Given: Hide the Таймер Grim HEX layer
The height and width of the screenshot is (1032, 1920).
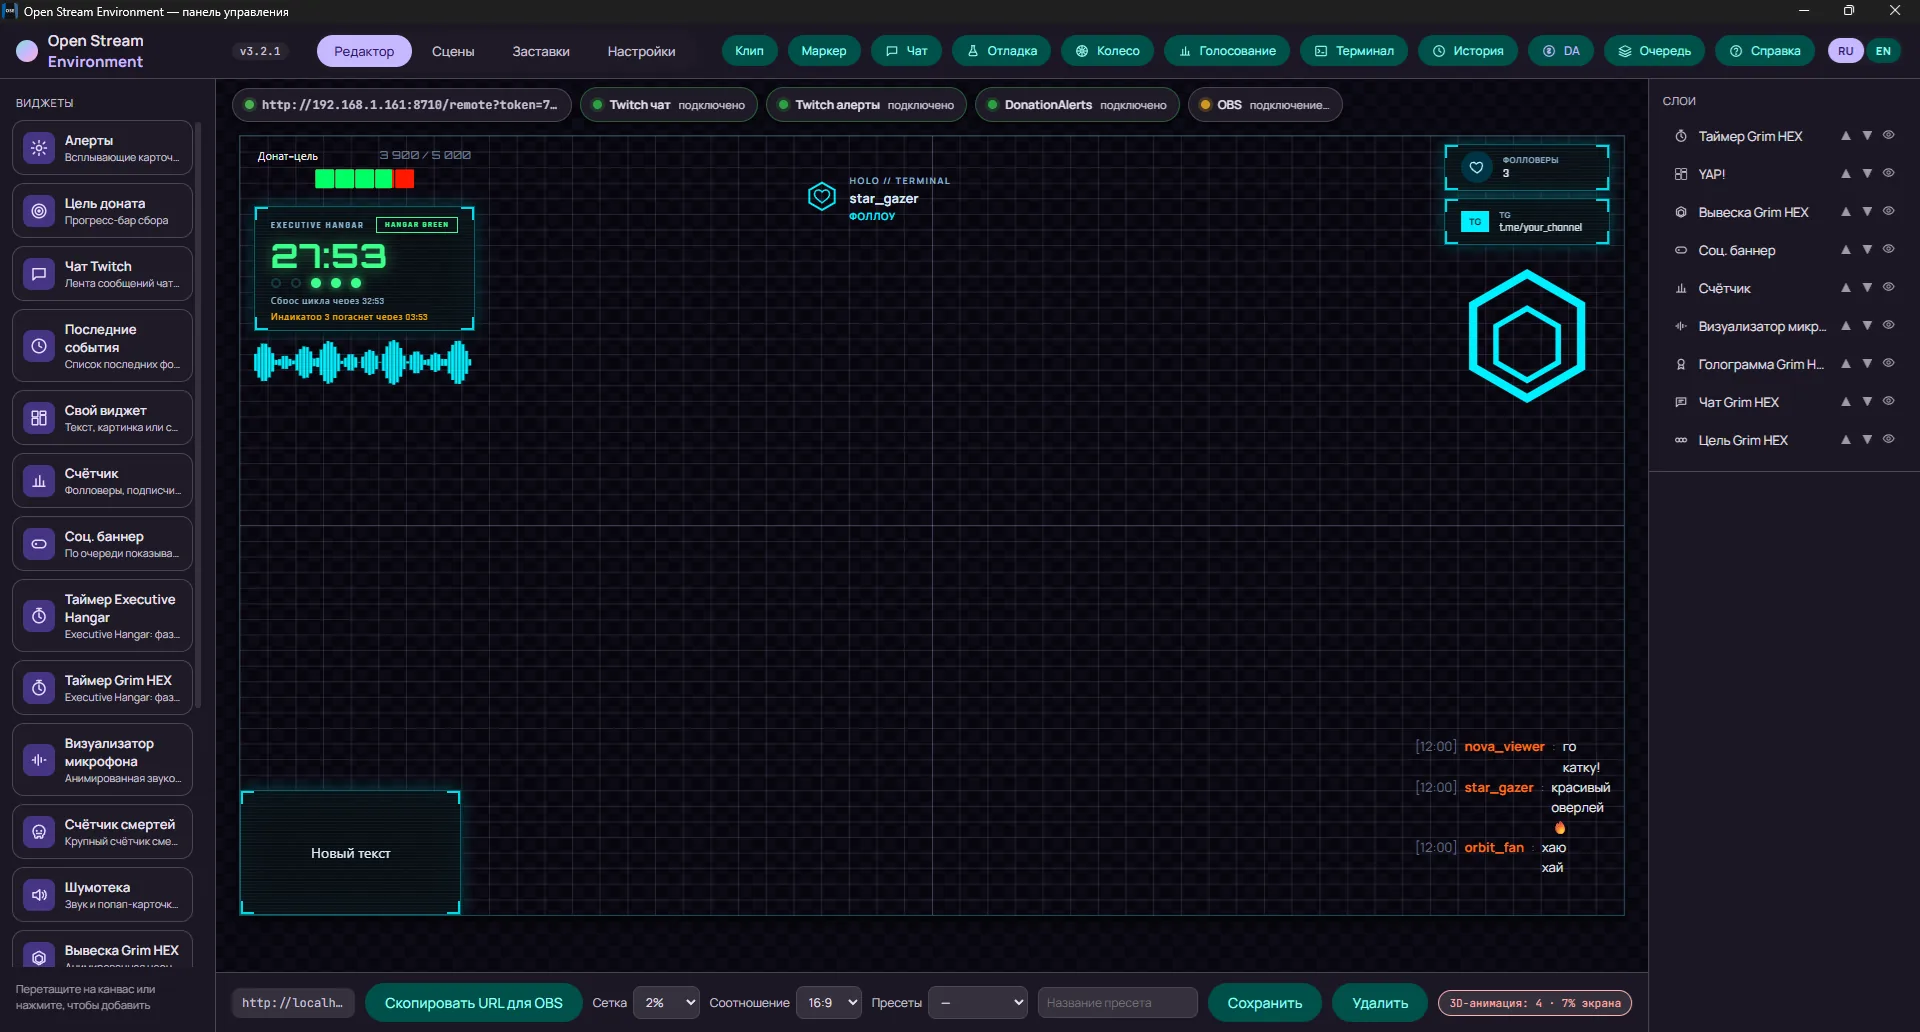Looking at the screenshot, I should 1889,136.
